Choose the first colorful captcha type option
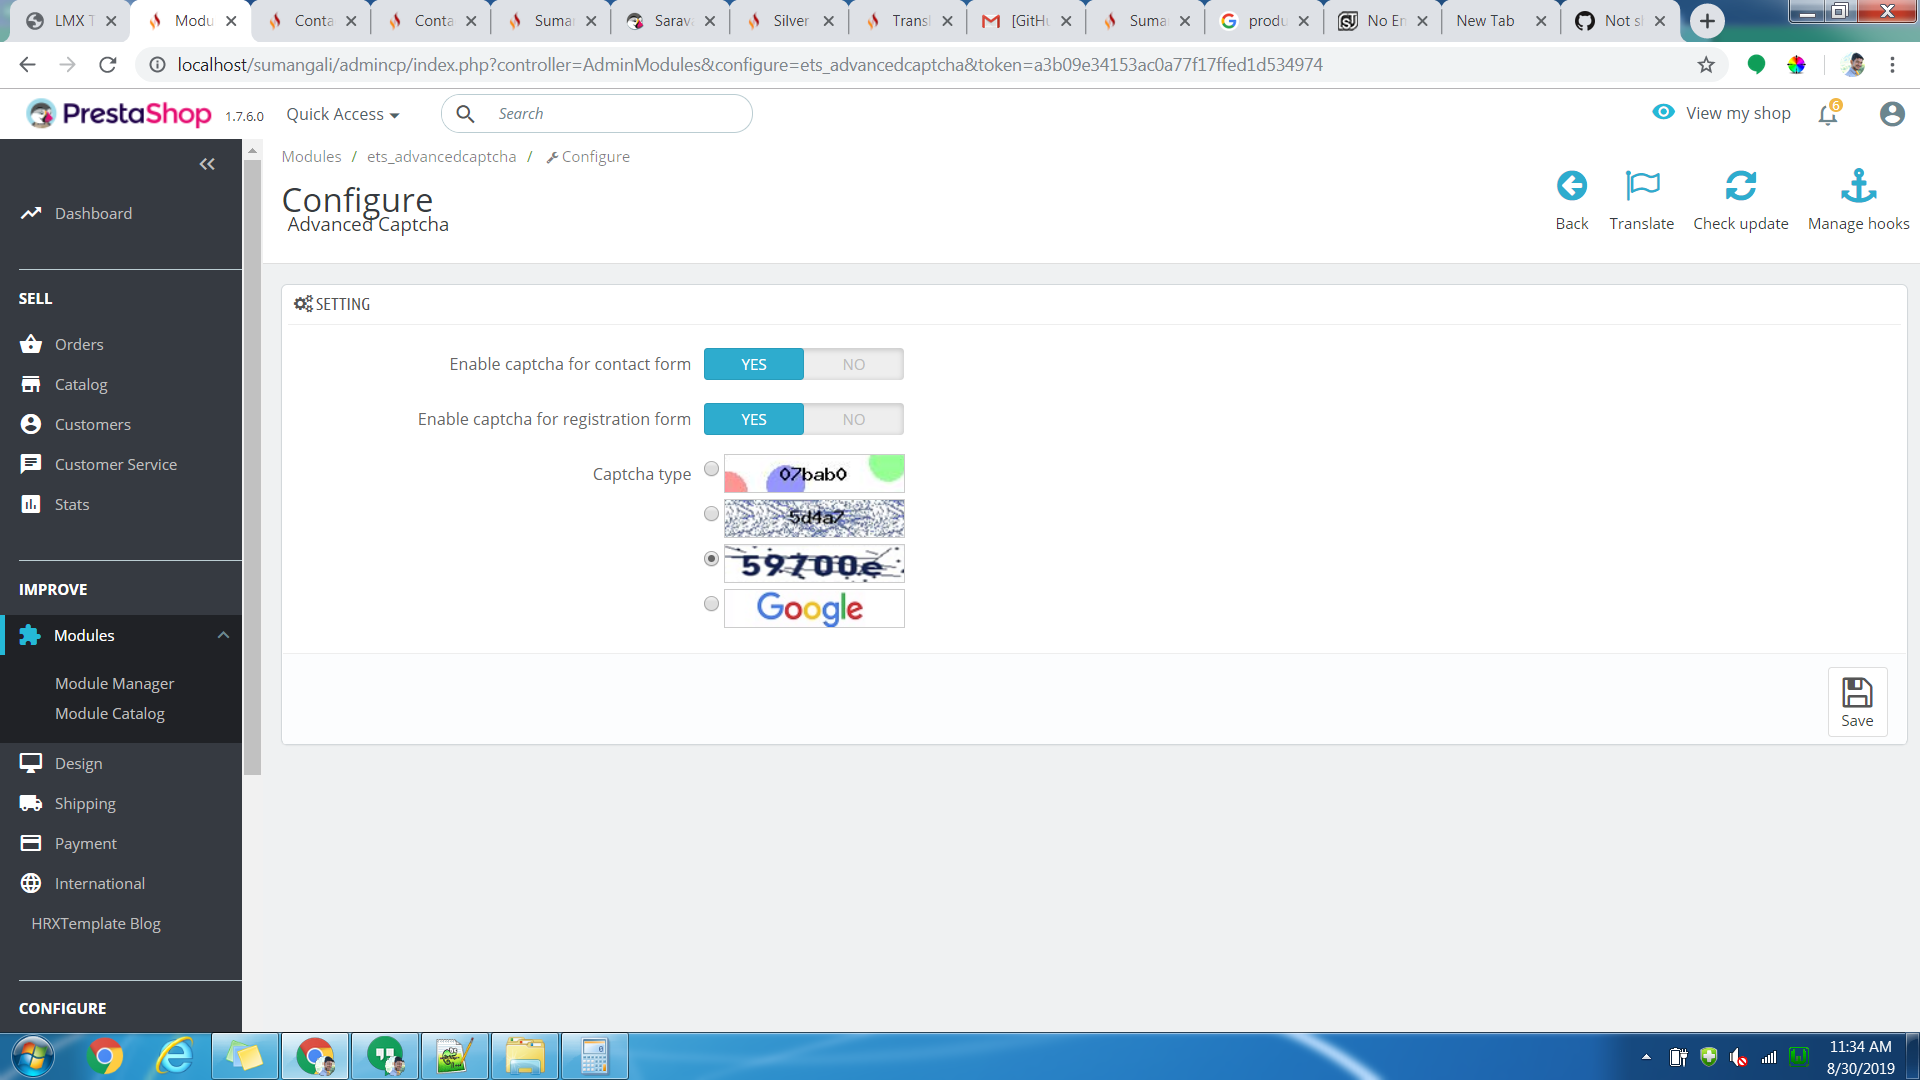This screenshot has width=1920, height=1080. click(711, 468)
